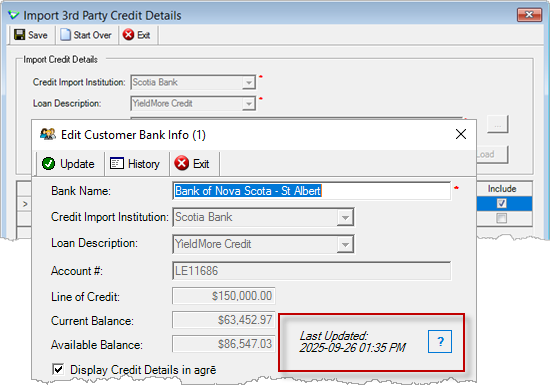This screenshot has width=550, height=385.
Task: Click the Edit Customer Bank Info title icon
Action: pyautogui.click(x=48, y=134)
